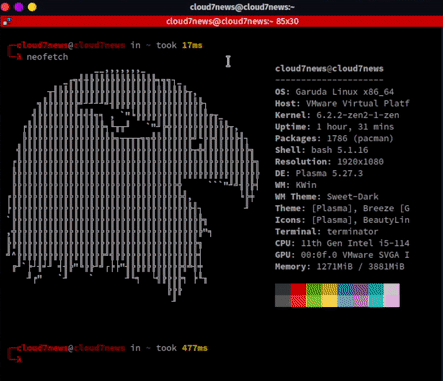Pick the bottom-row bright cyan swatch

[x=376, y=301]
